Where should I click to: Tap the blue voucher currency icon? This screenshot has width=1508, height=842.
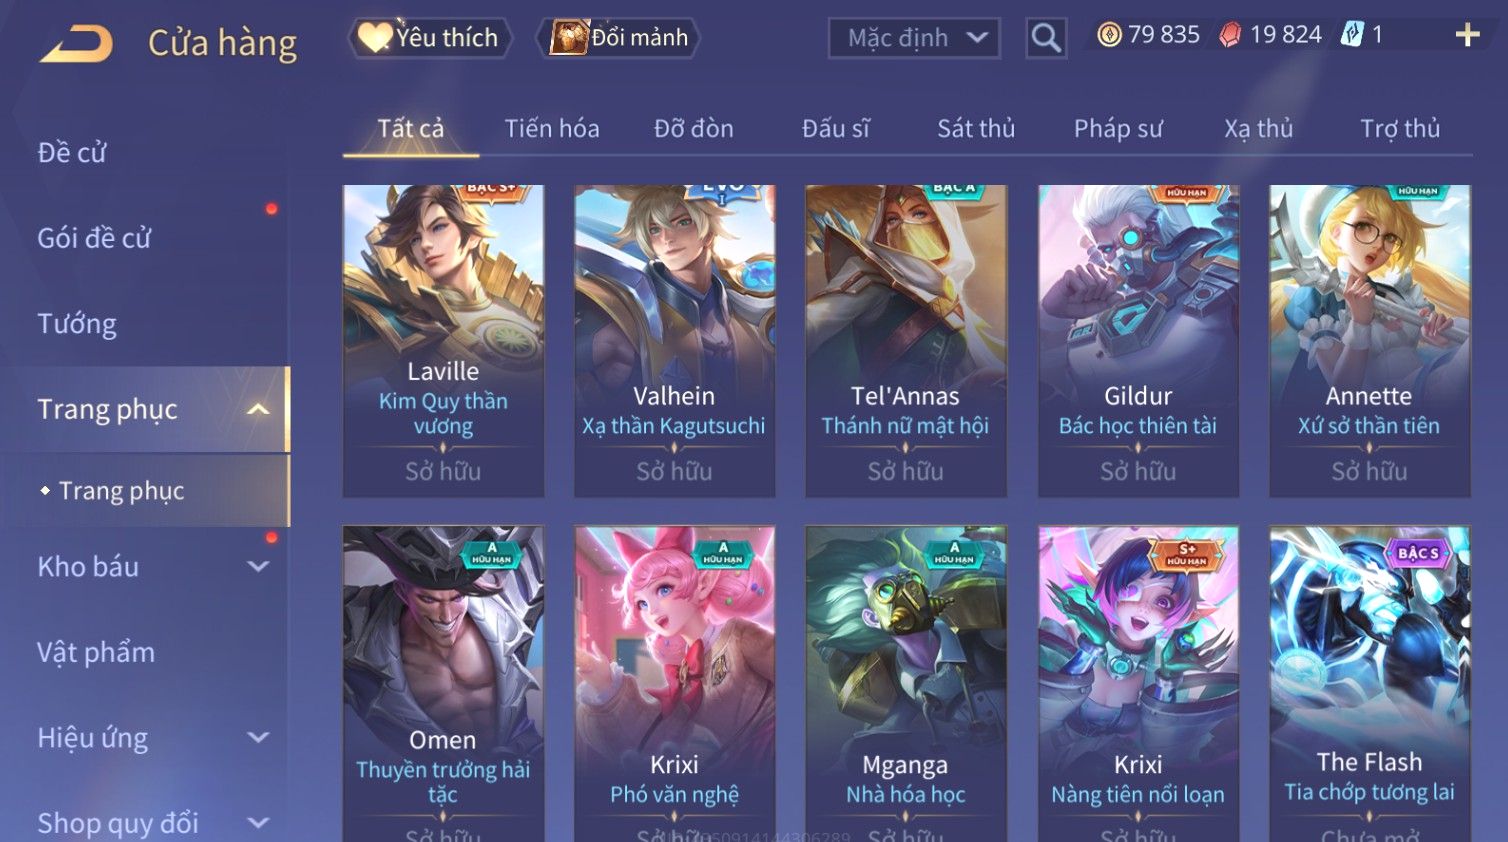coord(1352,35)
